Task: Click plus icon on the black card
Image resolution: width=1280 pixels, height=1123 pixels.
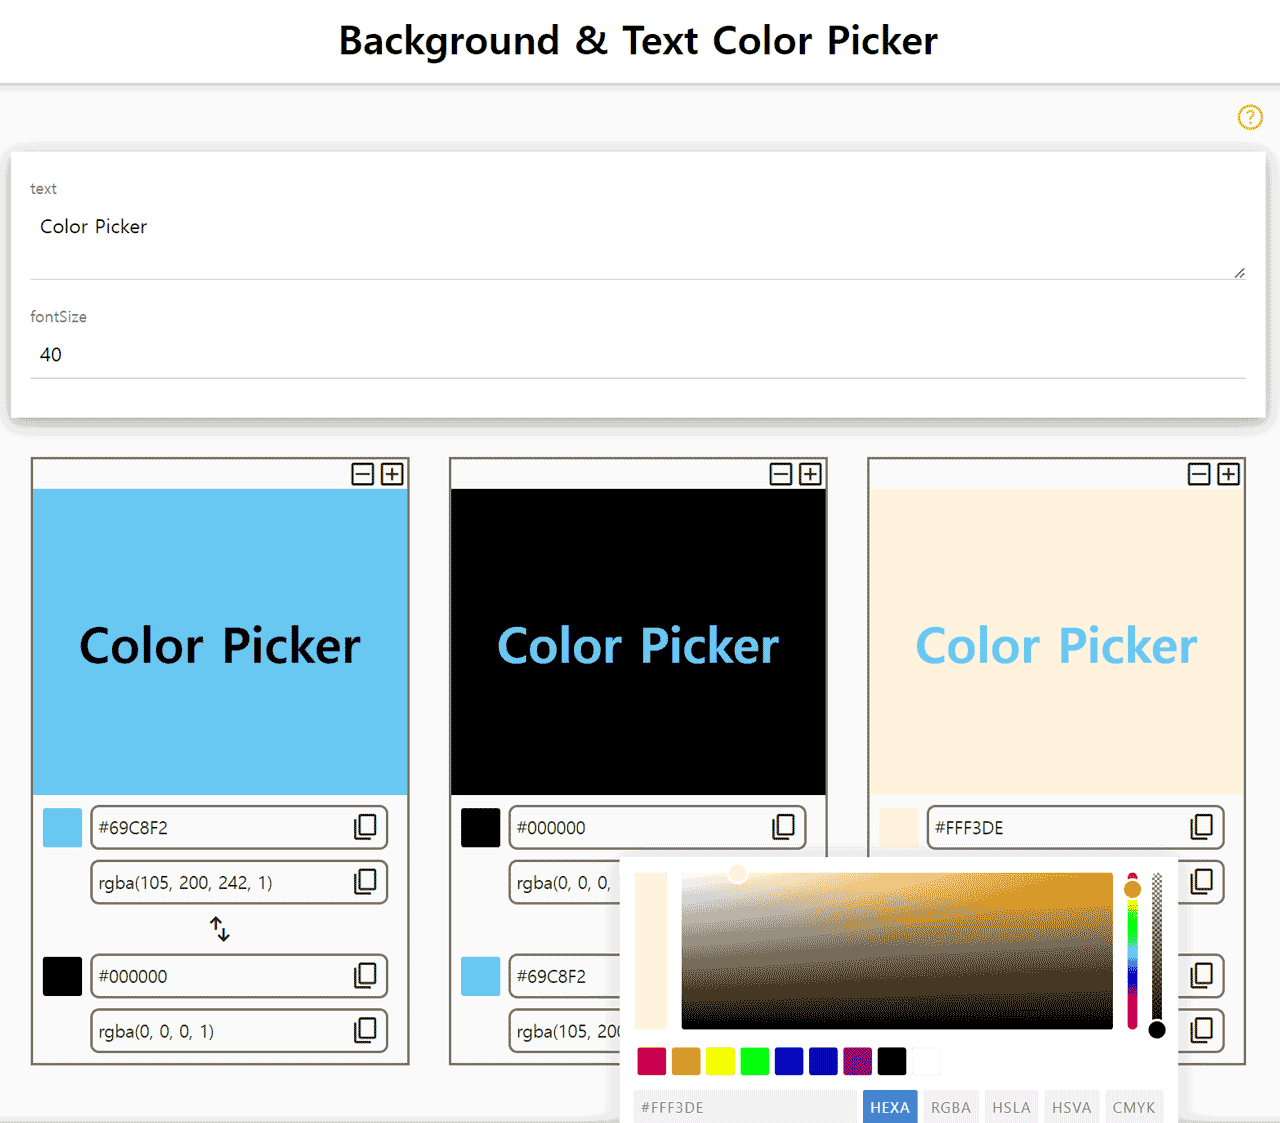Action: [x=810, y=474]
